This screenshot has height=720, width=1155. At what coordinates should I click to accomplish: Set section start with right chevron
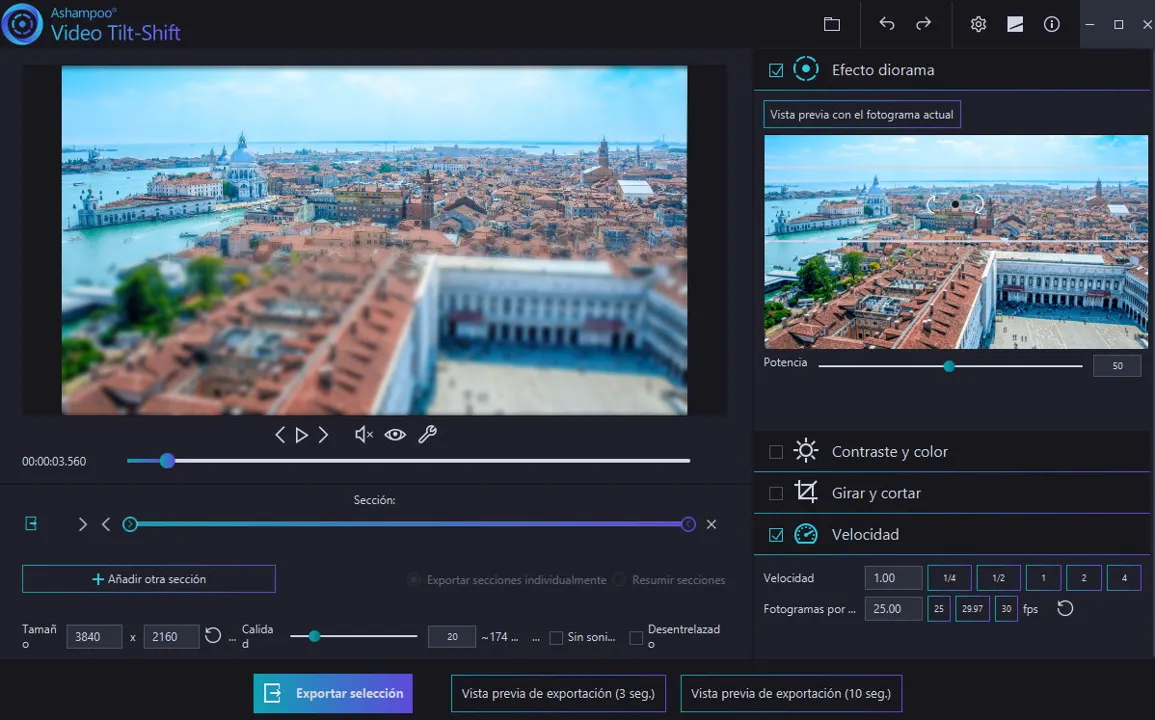coord(82,525)
